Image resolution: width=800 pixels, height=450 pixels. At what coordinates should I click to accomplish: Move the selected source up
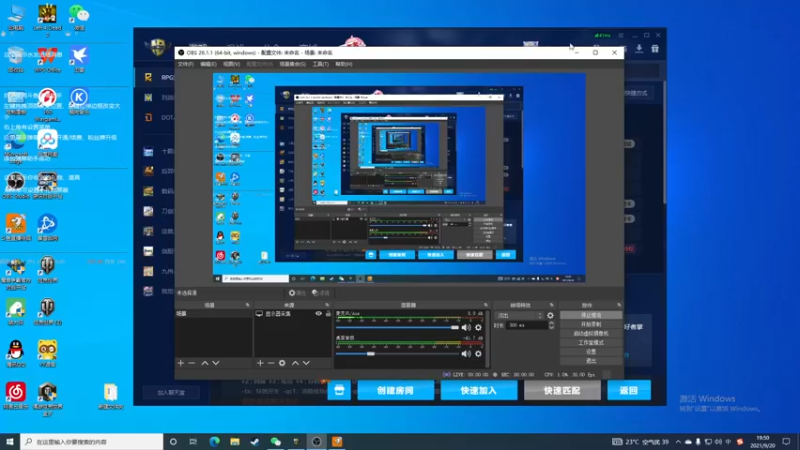coord(295,363)
